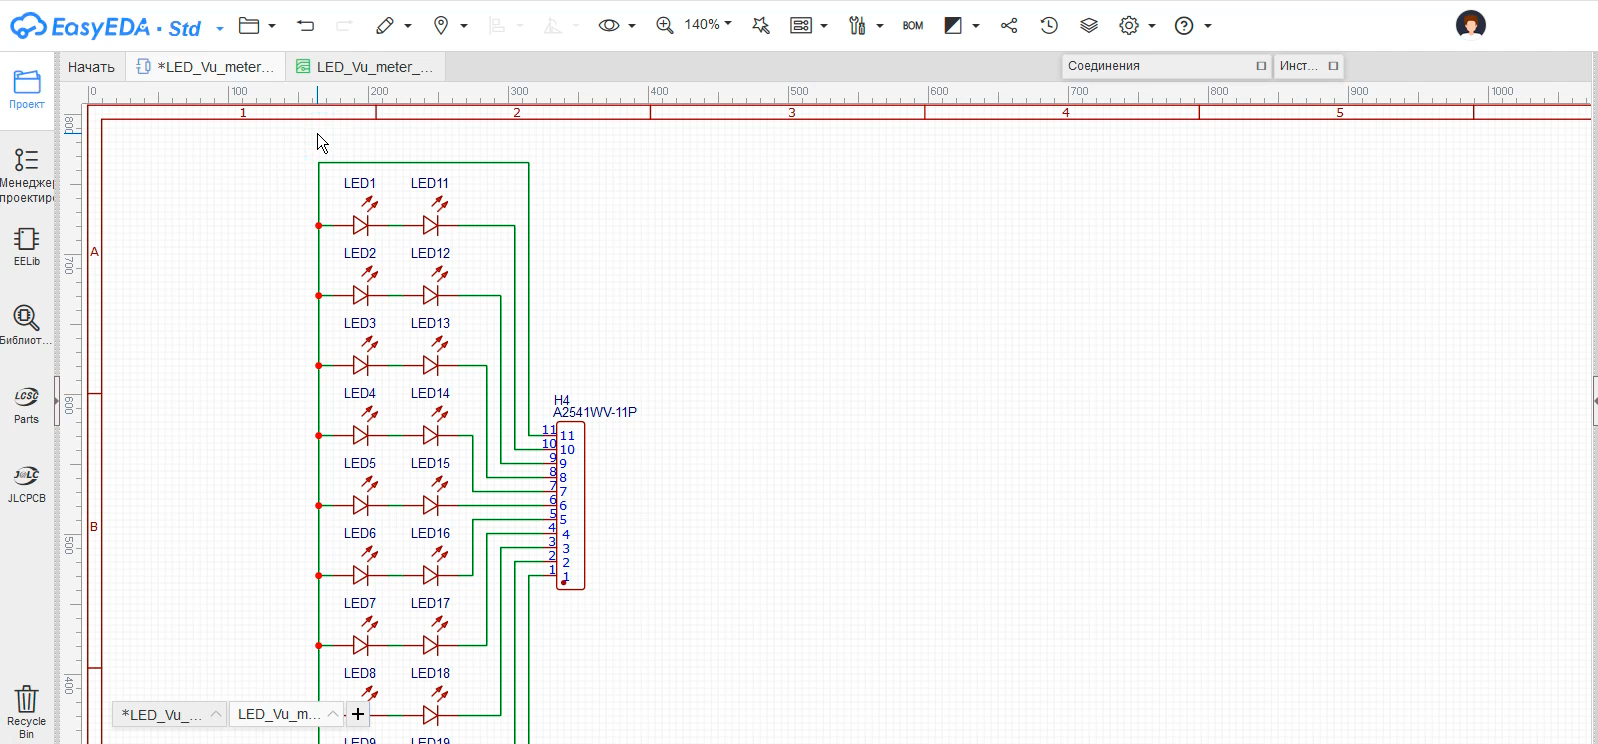Select the LED16 label text
The image size is (1598, 744).
point(430,533)
